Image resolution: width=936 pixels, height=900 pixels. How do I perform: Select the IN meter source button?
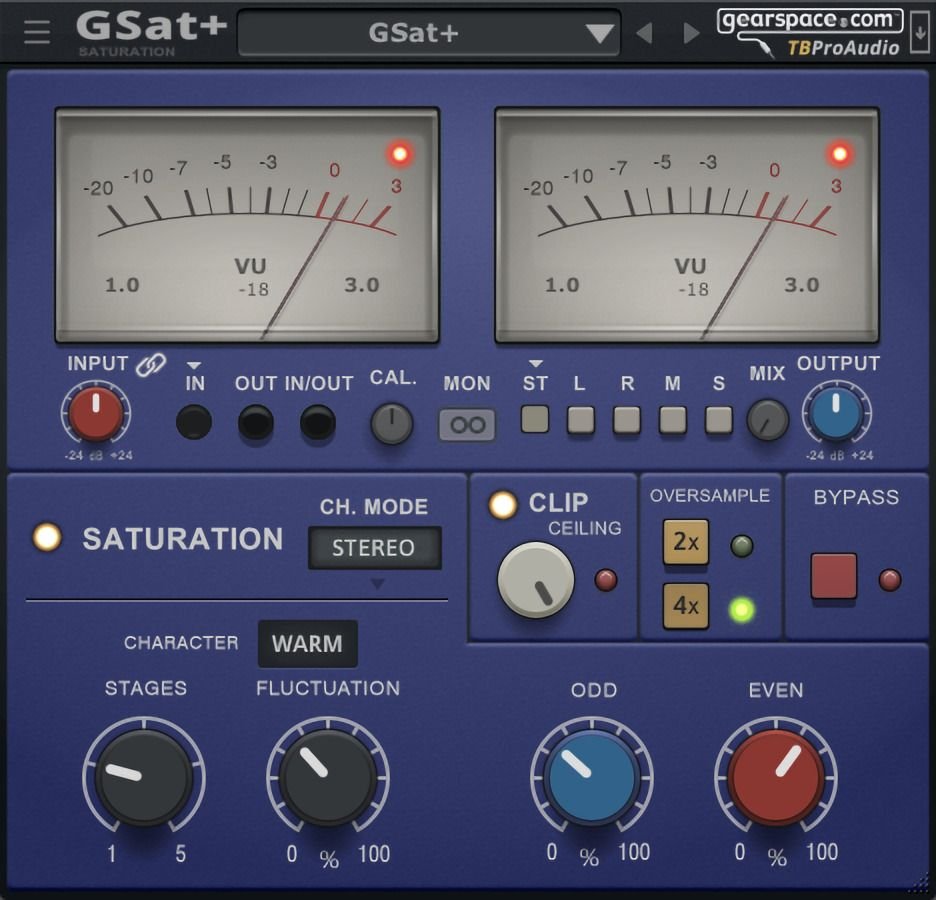pos(194,422)
